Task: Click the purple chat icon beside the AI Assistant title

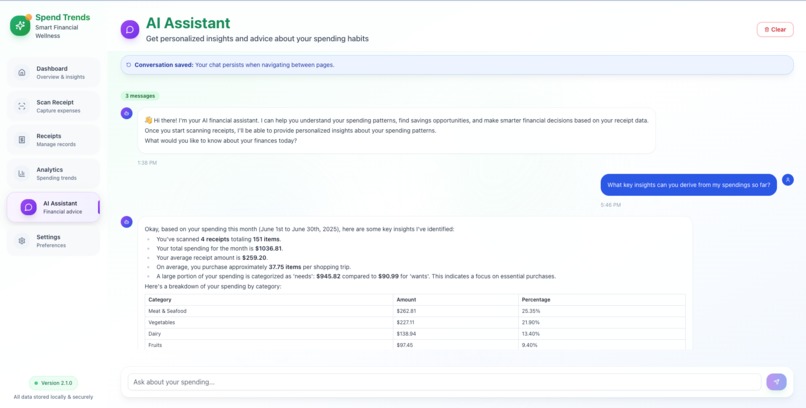Action: pos(130,30)
